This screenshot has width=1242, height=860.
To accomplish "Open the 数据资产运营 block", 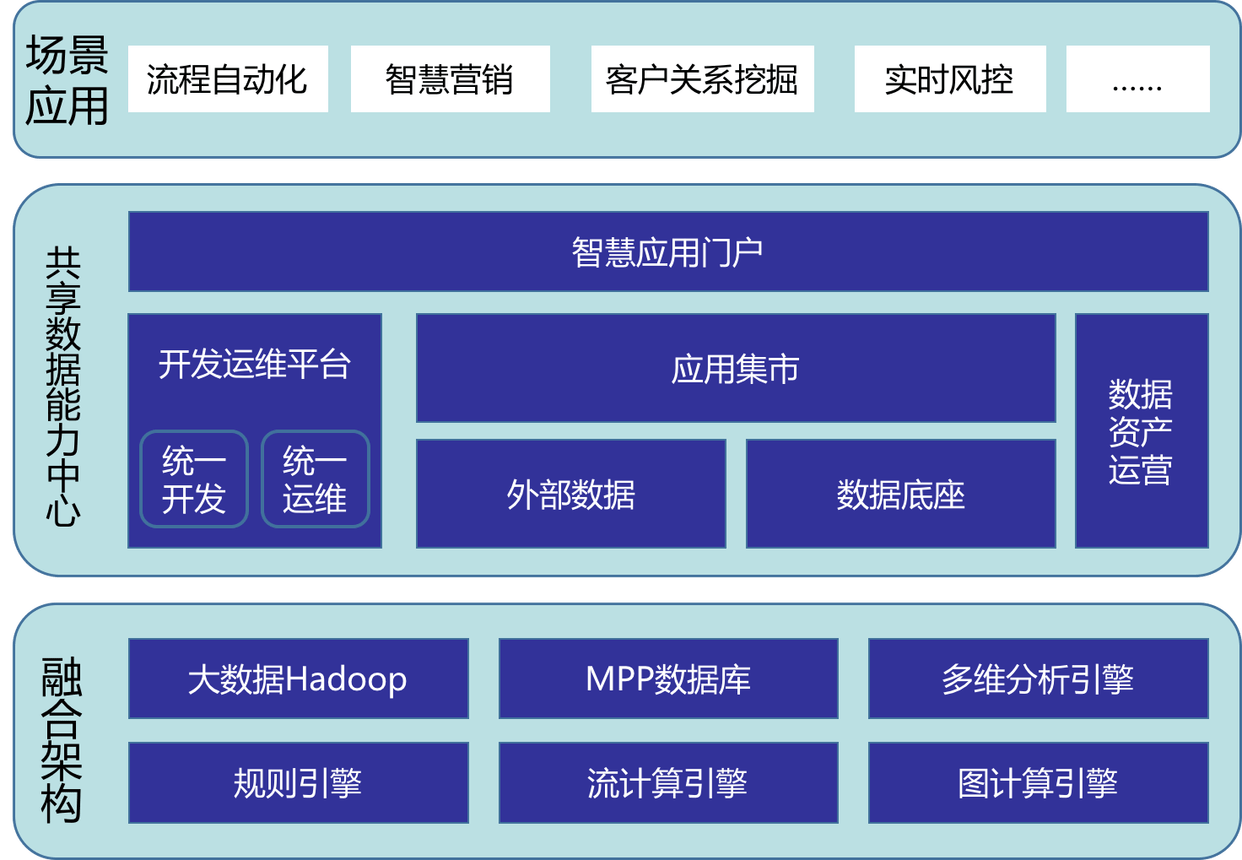I will 1142,431.
